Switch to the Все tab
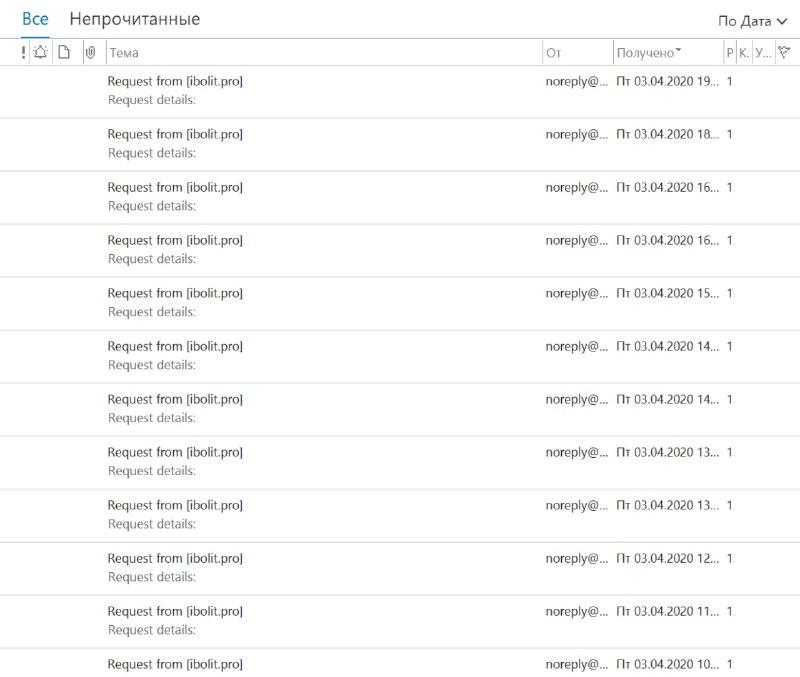 point(35,19)
